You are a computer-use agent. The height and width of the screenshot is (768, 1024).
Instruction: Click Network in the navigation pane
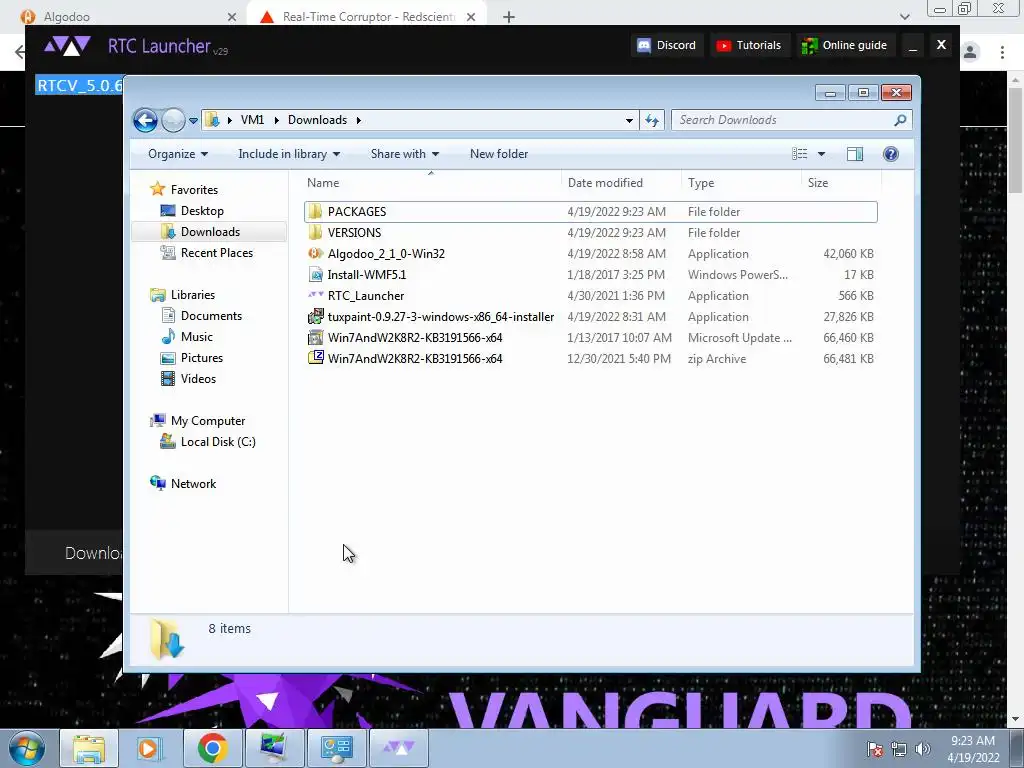pyautogui.click(x=184, y=483)
